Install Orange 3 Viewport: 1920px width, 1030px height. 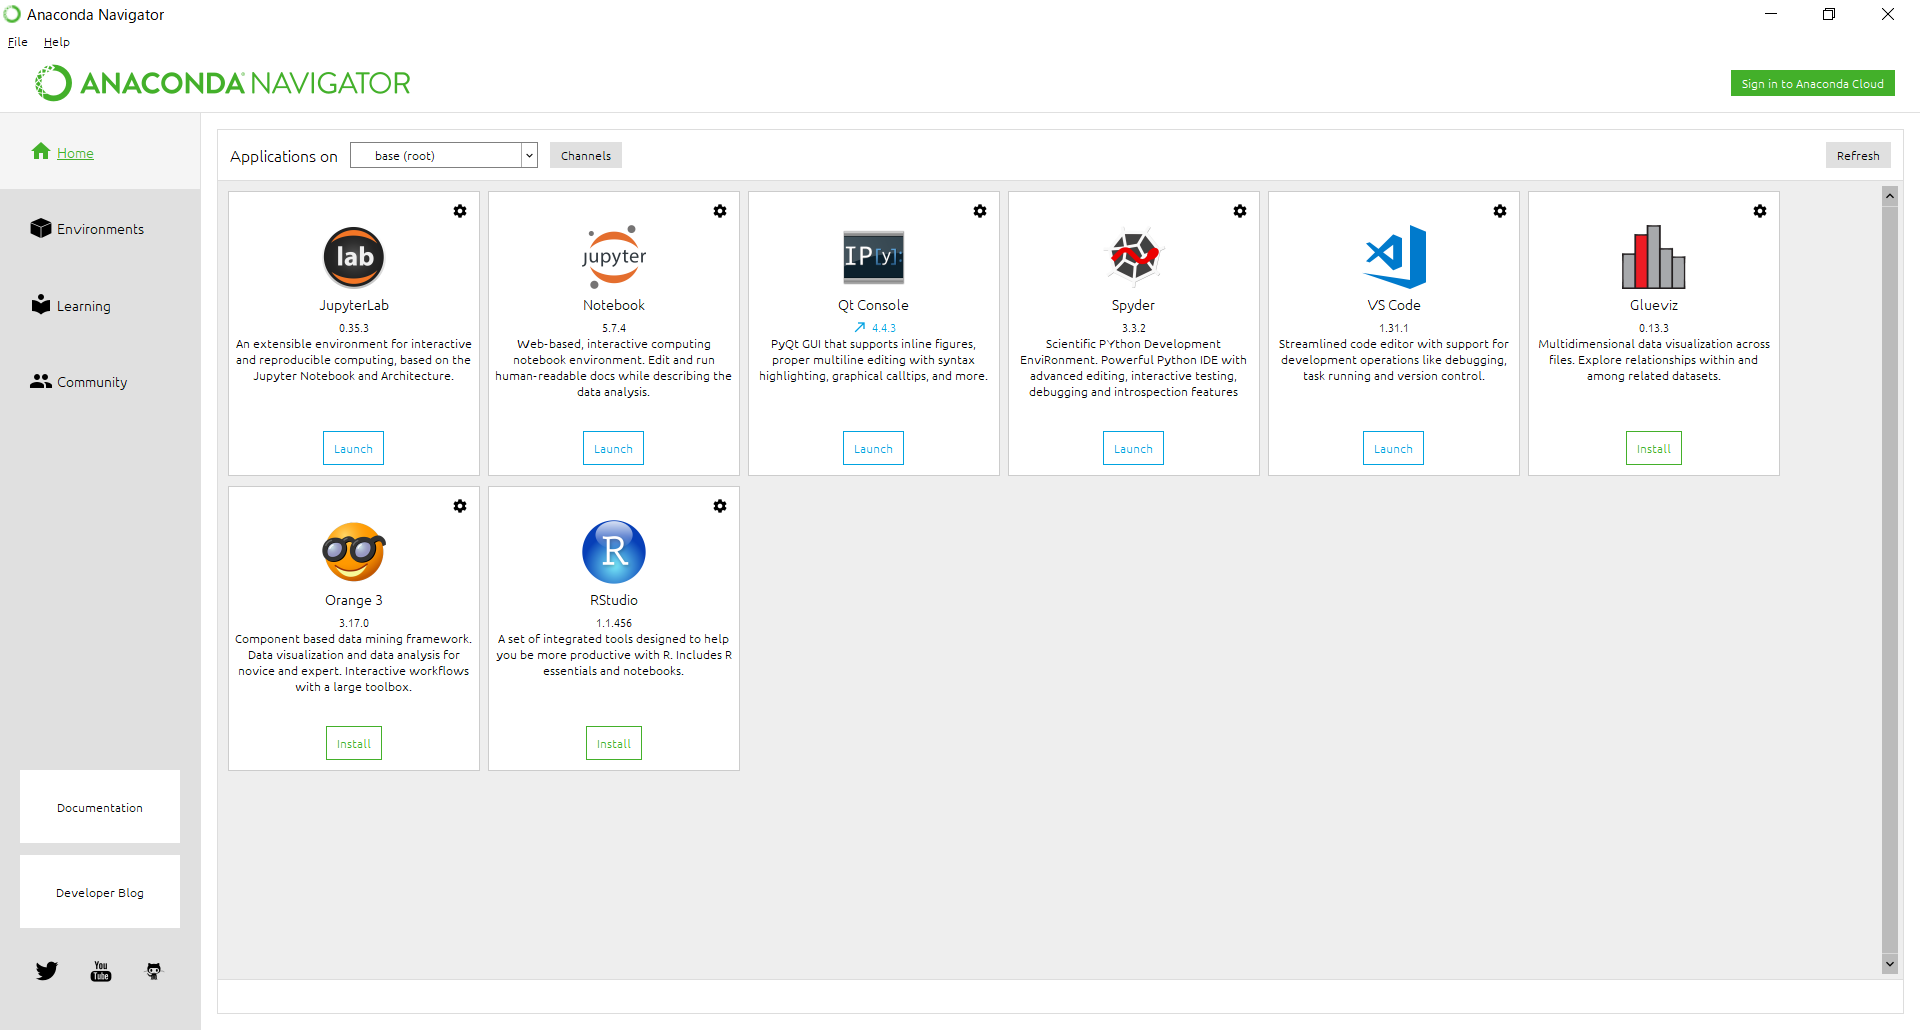coord(354,743)
